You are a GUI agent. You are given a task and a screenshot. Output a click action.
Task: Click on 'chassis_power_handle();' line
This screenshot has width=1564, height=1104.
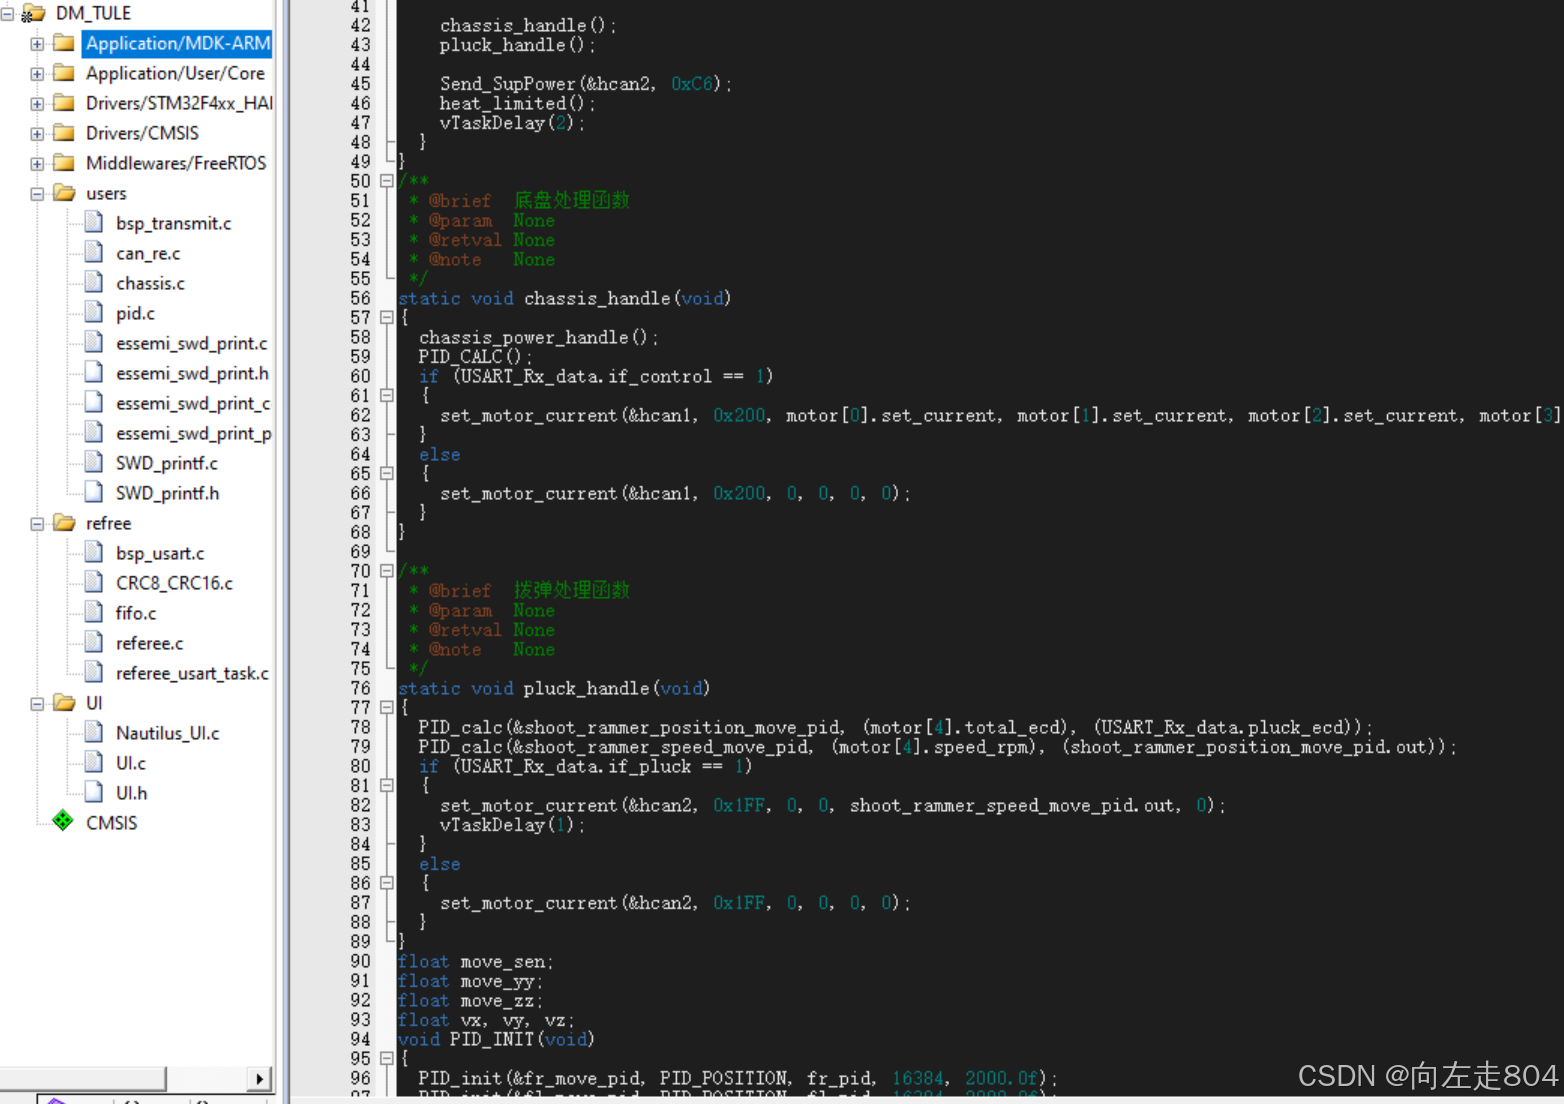pos(539,338)
